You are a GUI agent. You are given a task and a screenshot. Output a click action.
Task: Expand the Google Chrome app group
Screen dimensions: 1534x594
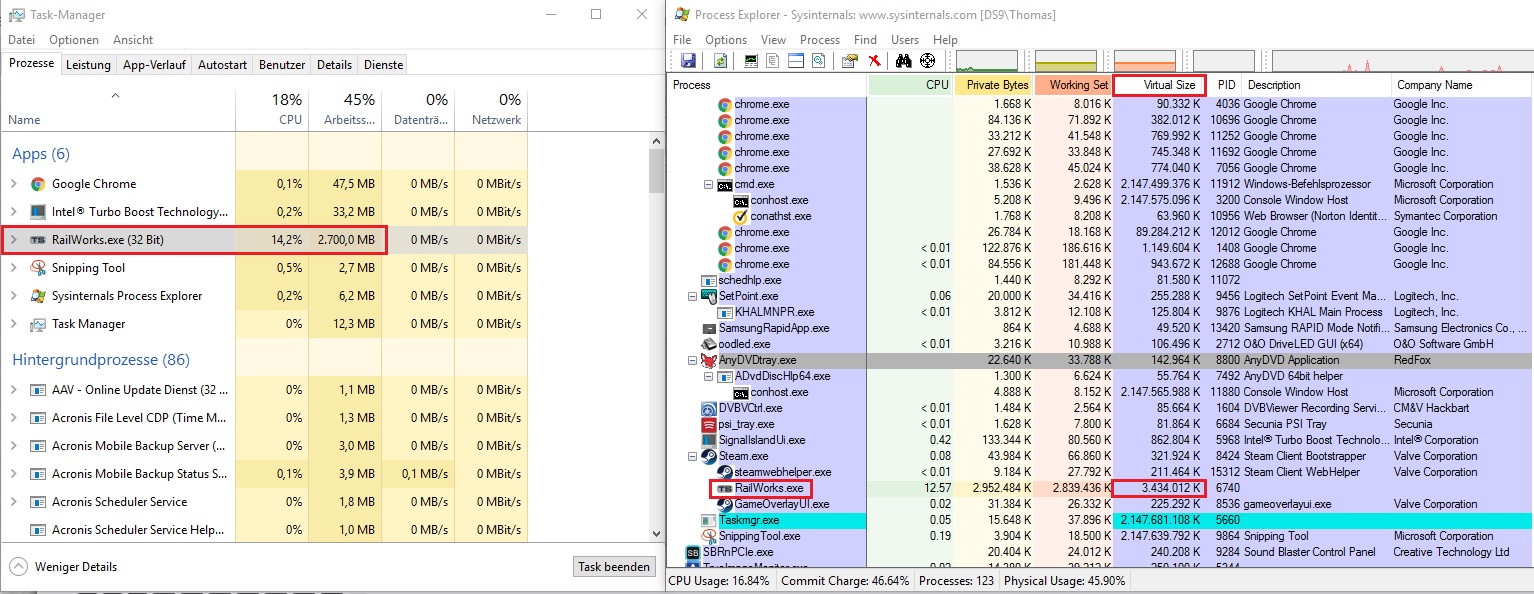(x=13, y=184)
